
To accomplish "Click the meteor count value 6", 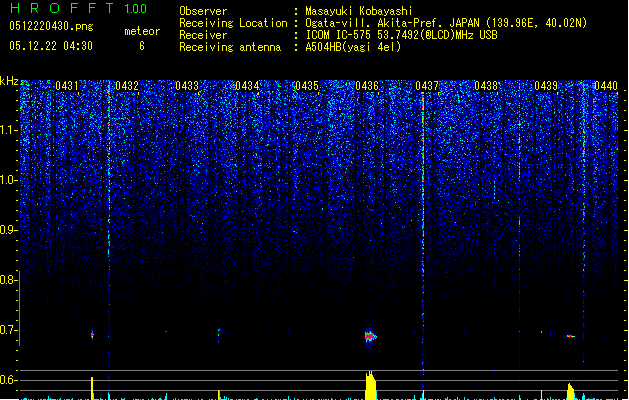I will pyautogui.click(x=142, y=46).
